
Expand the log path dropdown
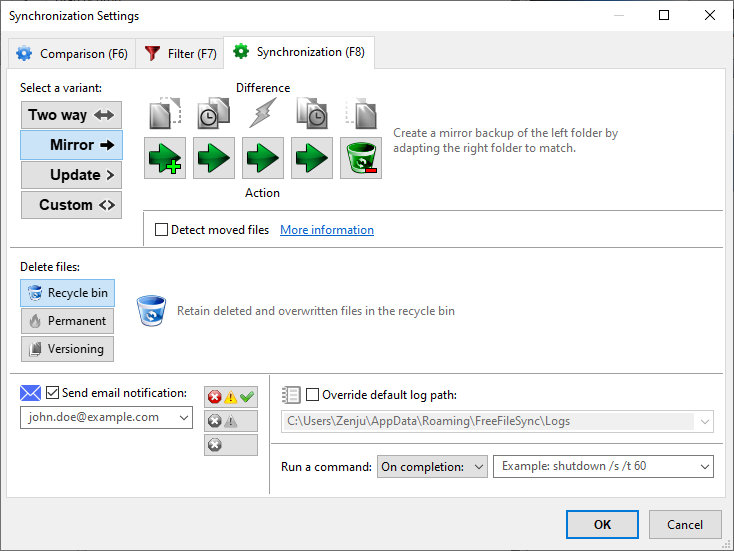coord(705,421)
